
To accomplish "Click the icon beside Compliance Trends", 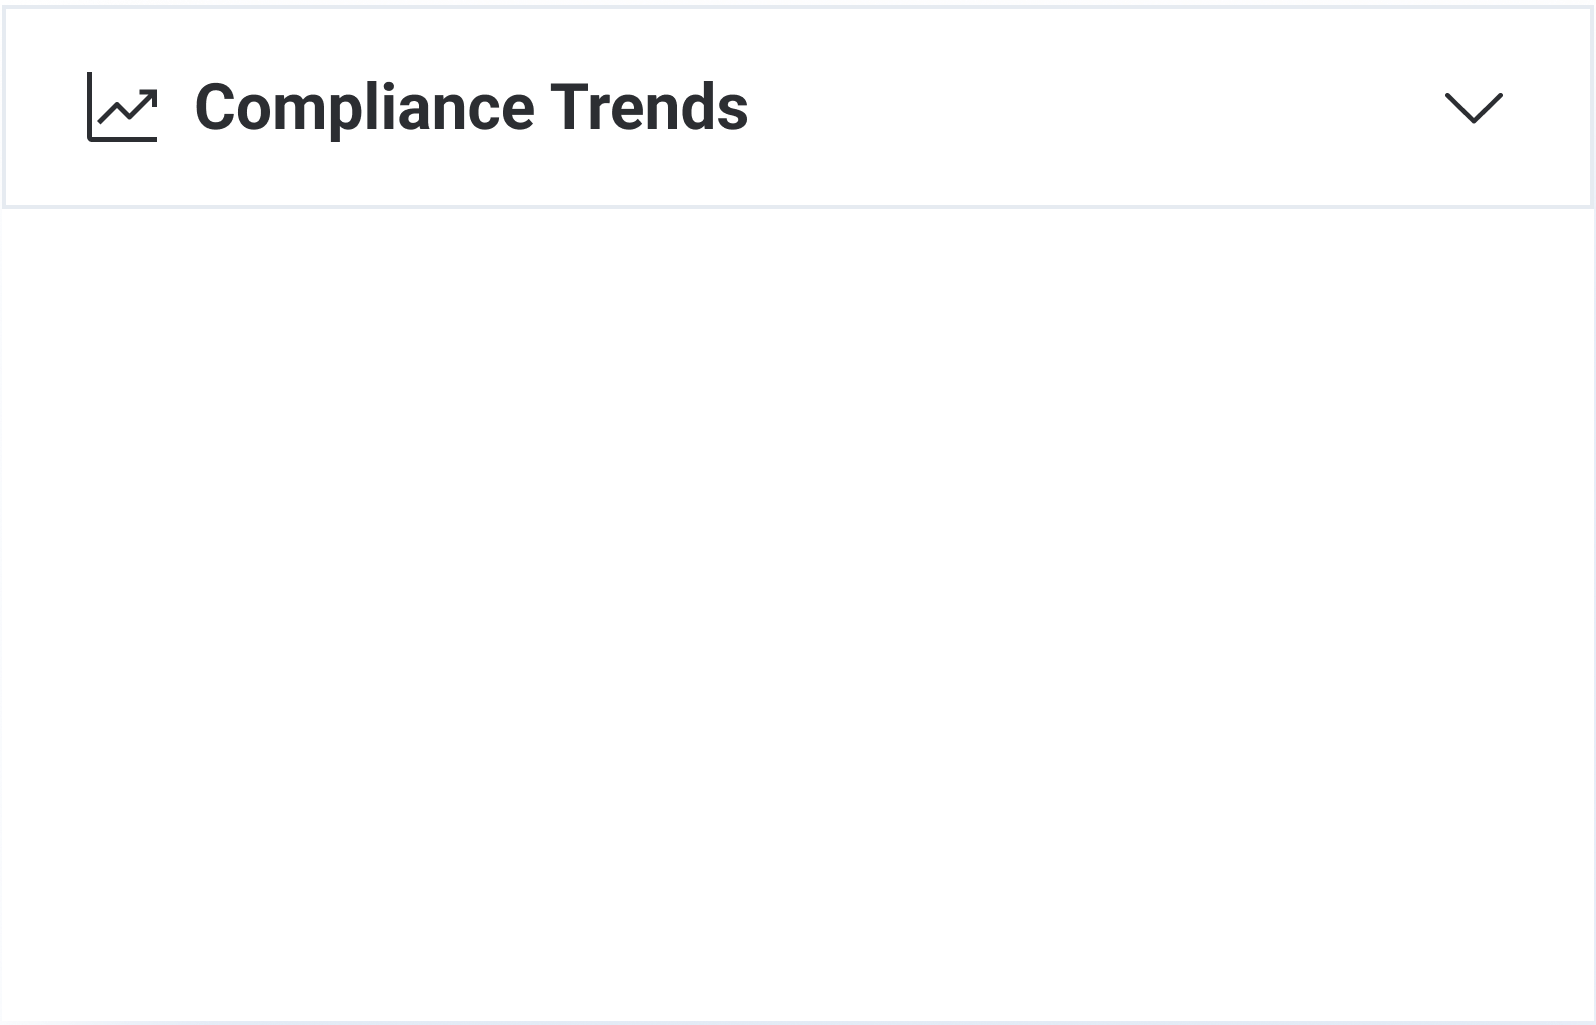I will (x=122, y=107).
